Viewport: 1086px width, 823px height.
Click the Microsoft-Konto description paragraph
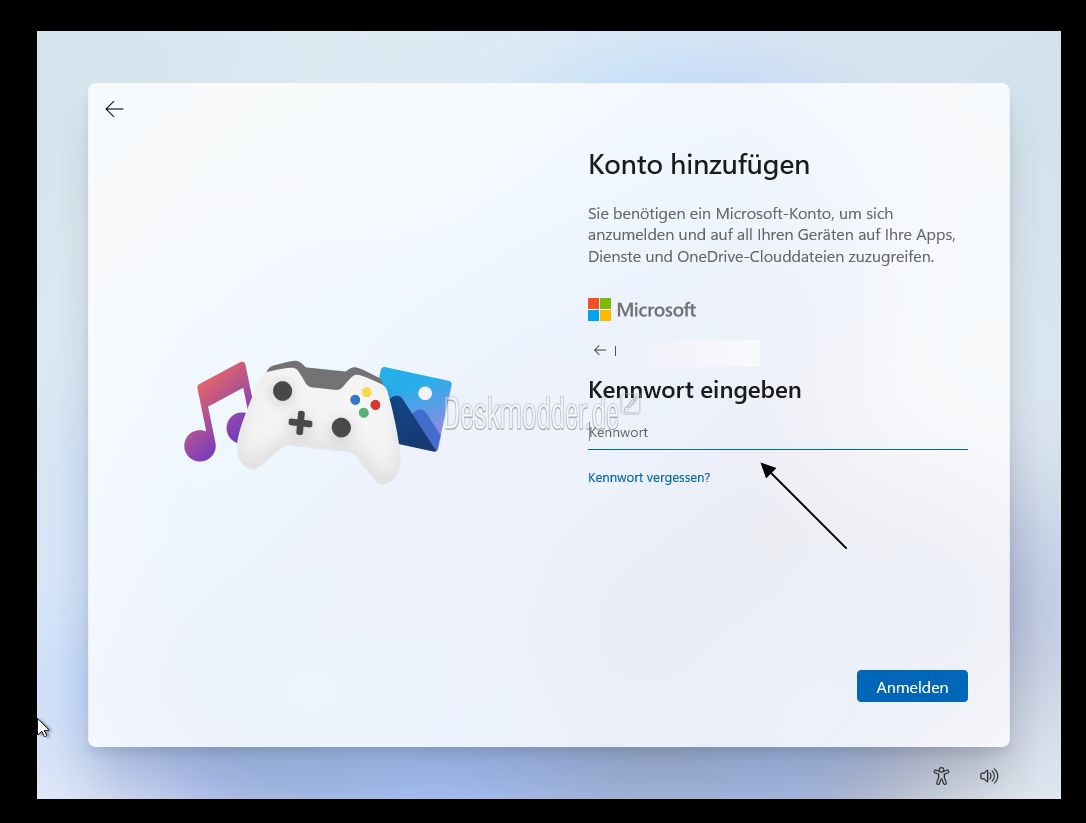click(x=772, y=235)
